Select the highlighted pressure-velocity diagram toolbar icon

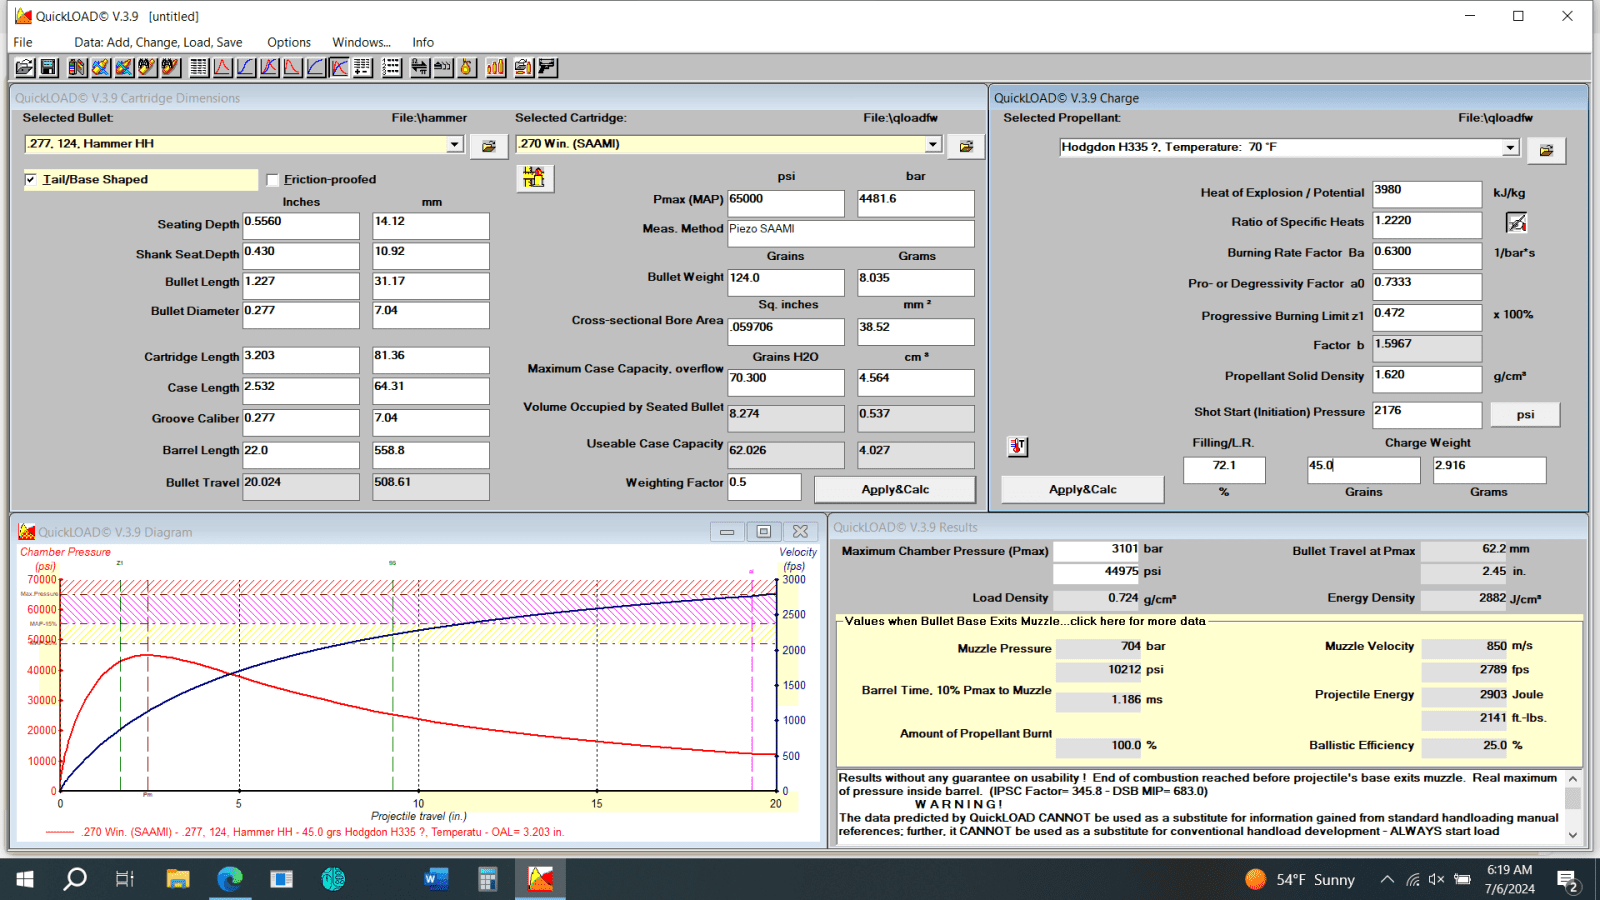[339, 67]
